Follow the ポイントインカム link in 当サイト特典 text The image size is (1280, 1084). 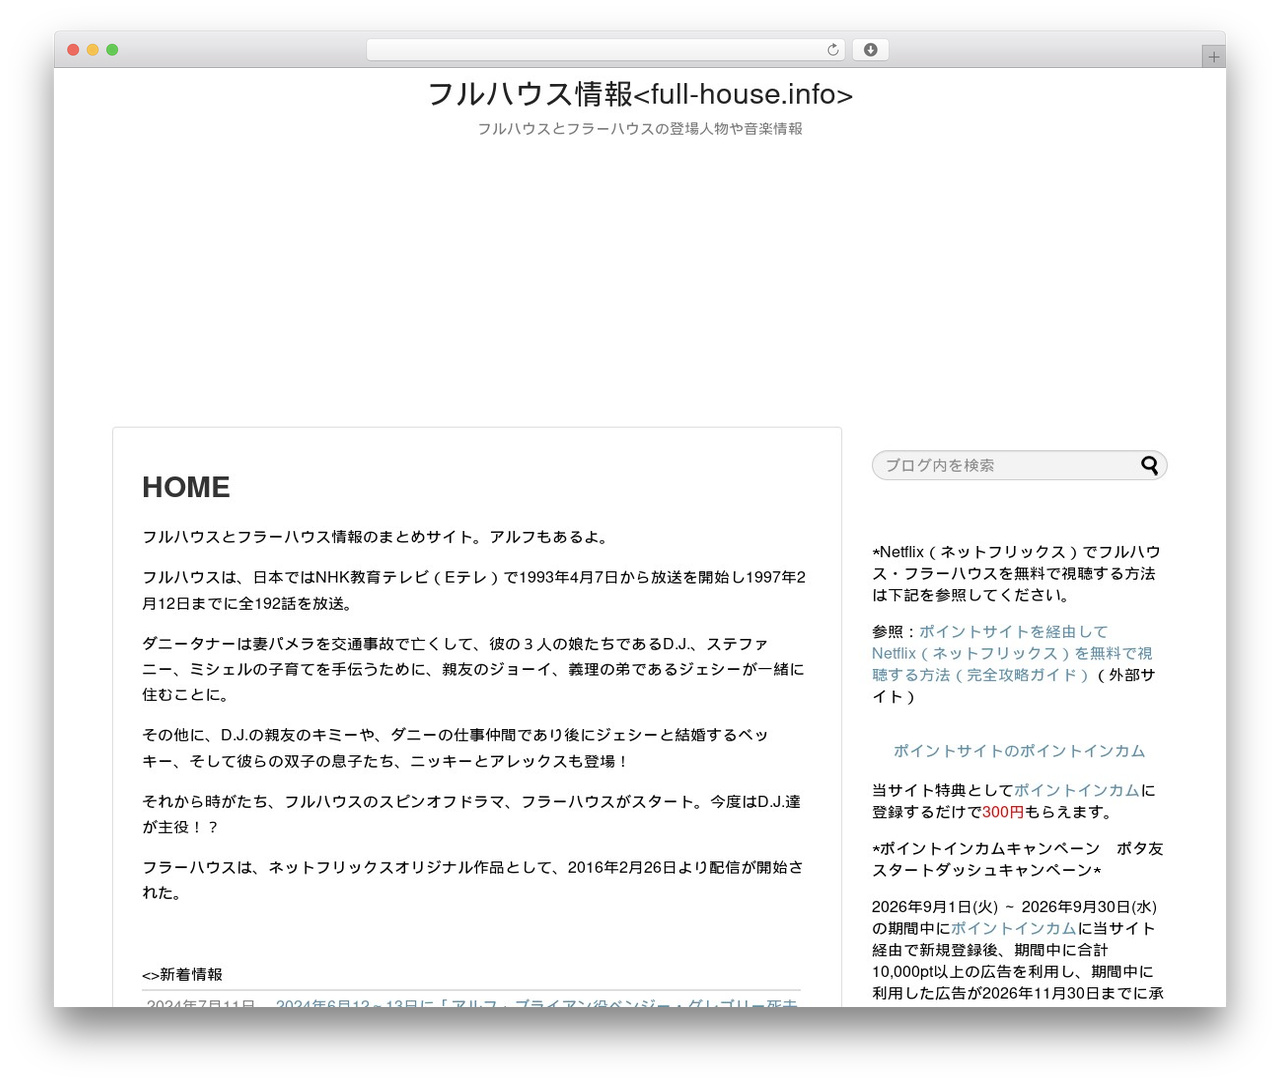coord(1077,790)
